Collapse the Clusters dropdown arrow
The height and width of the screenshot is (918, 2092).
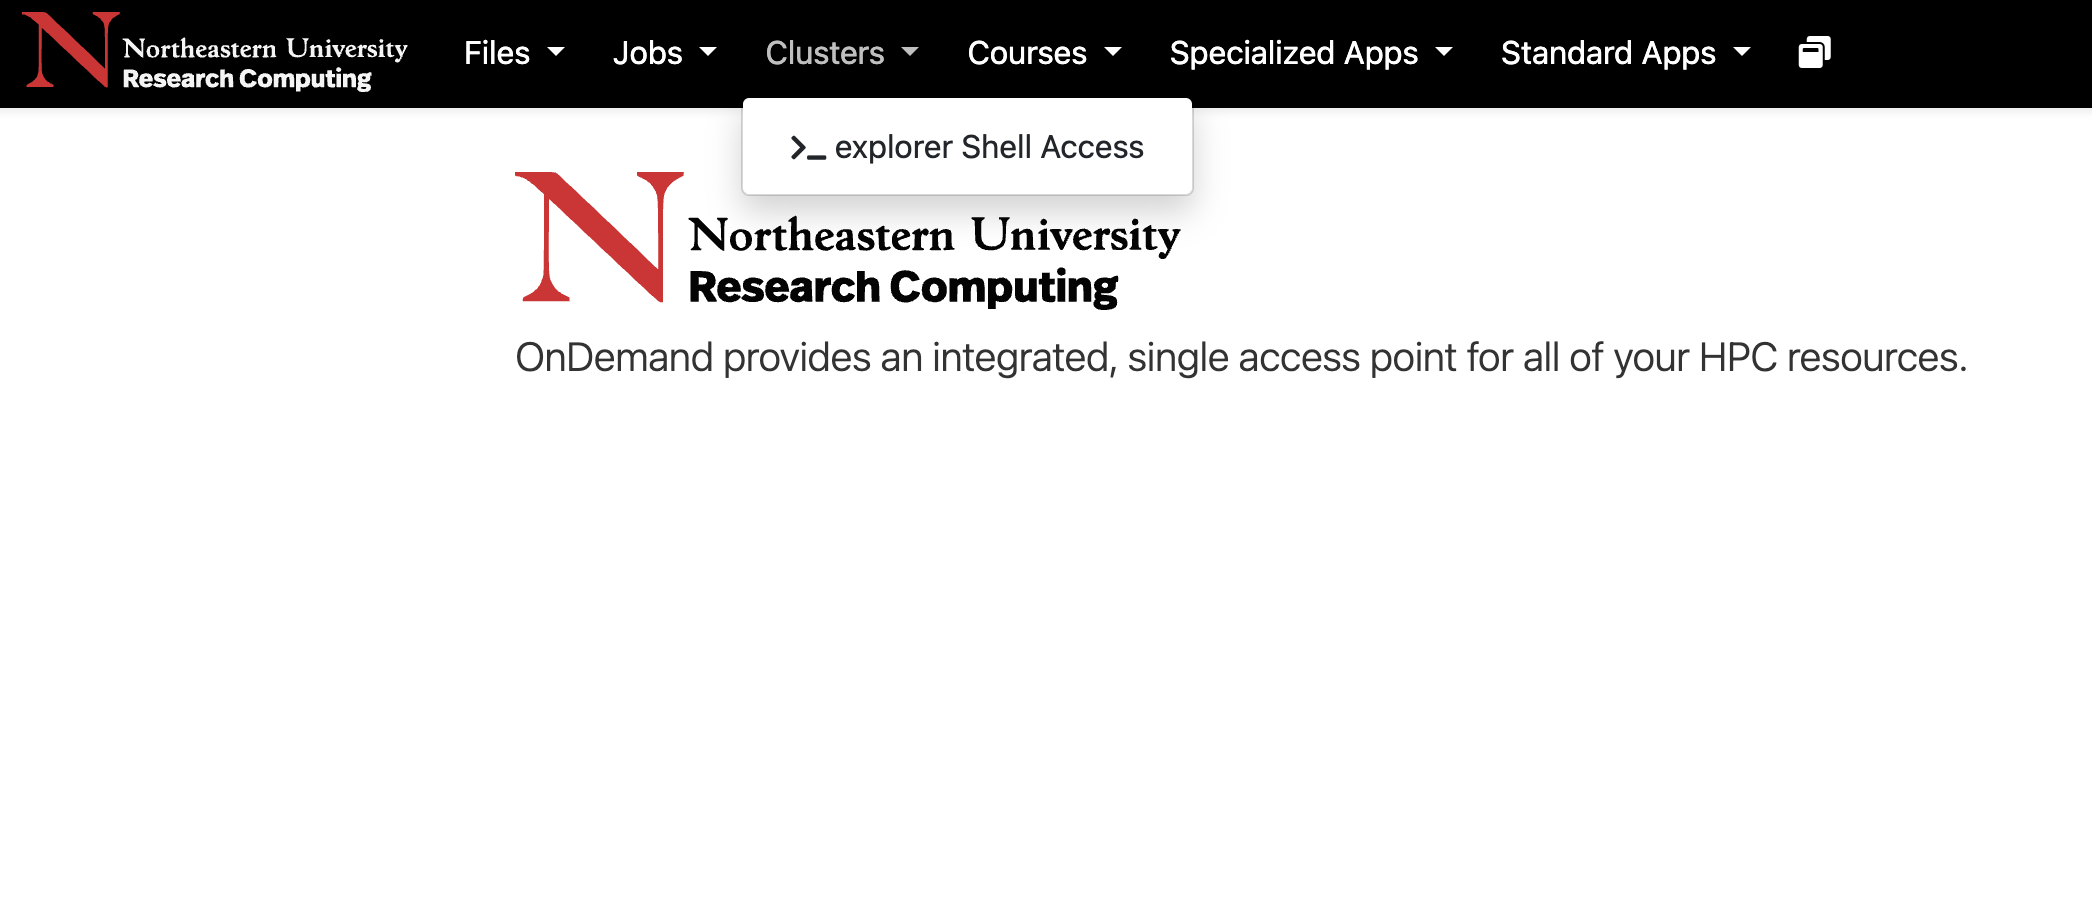click(910, 52)
